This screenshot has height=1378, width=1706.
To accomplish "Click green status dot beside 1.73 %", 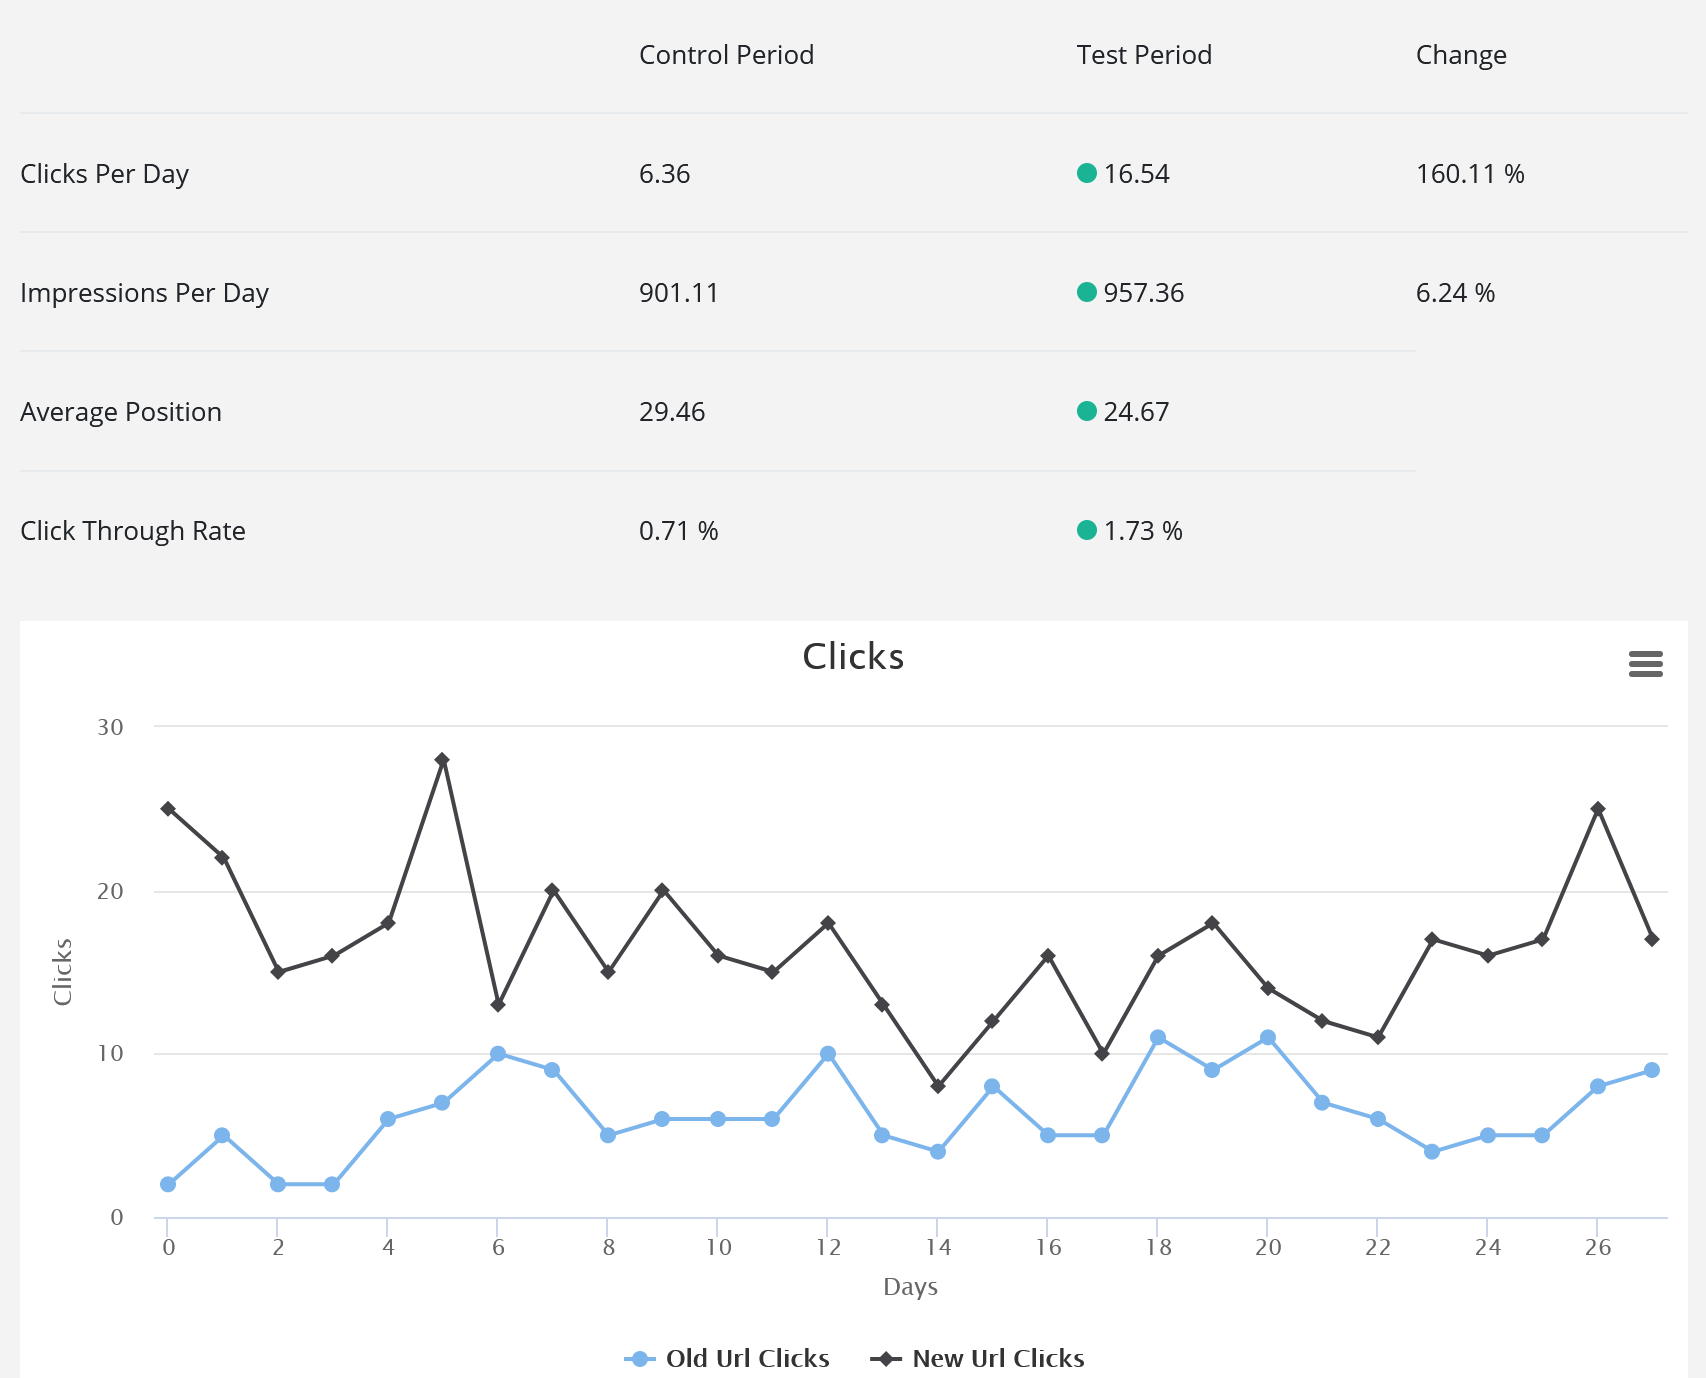I will [1087, 530].
